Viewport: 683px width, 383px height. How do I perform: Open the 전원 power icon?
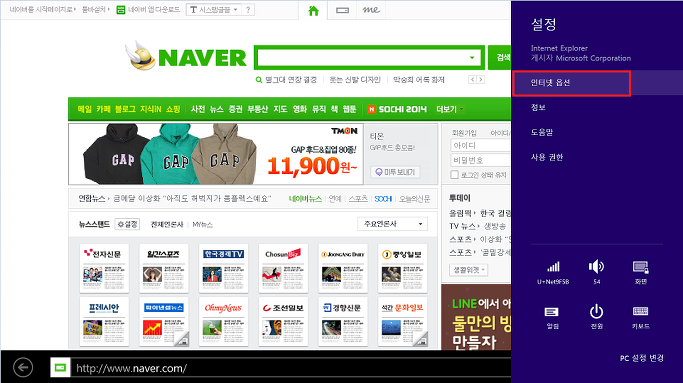tap(596, 317)
